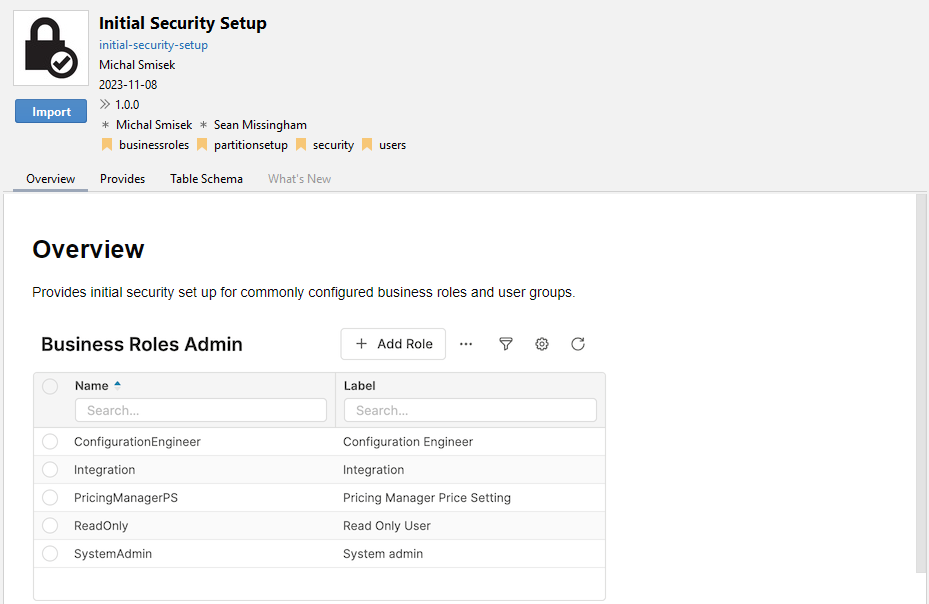Click the version 1.0.0 chevrons icon
Screen dimensions: 929x604
[105, 105]
